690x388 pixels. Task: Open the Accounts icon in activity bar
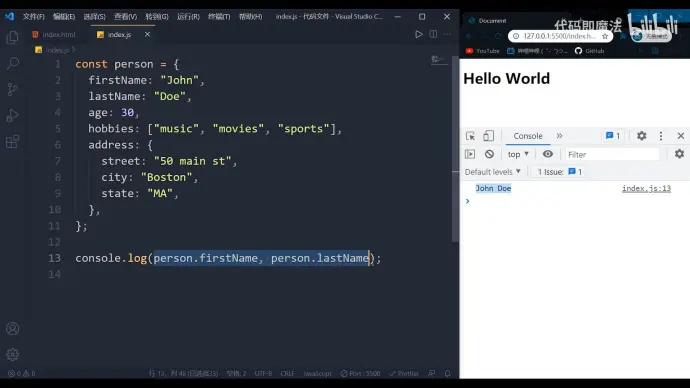[12, 328]
